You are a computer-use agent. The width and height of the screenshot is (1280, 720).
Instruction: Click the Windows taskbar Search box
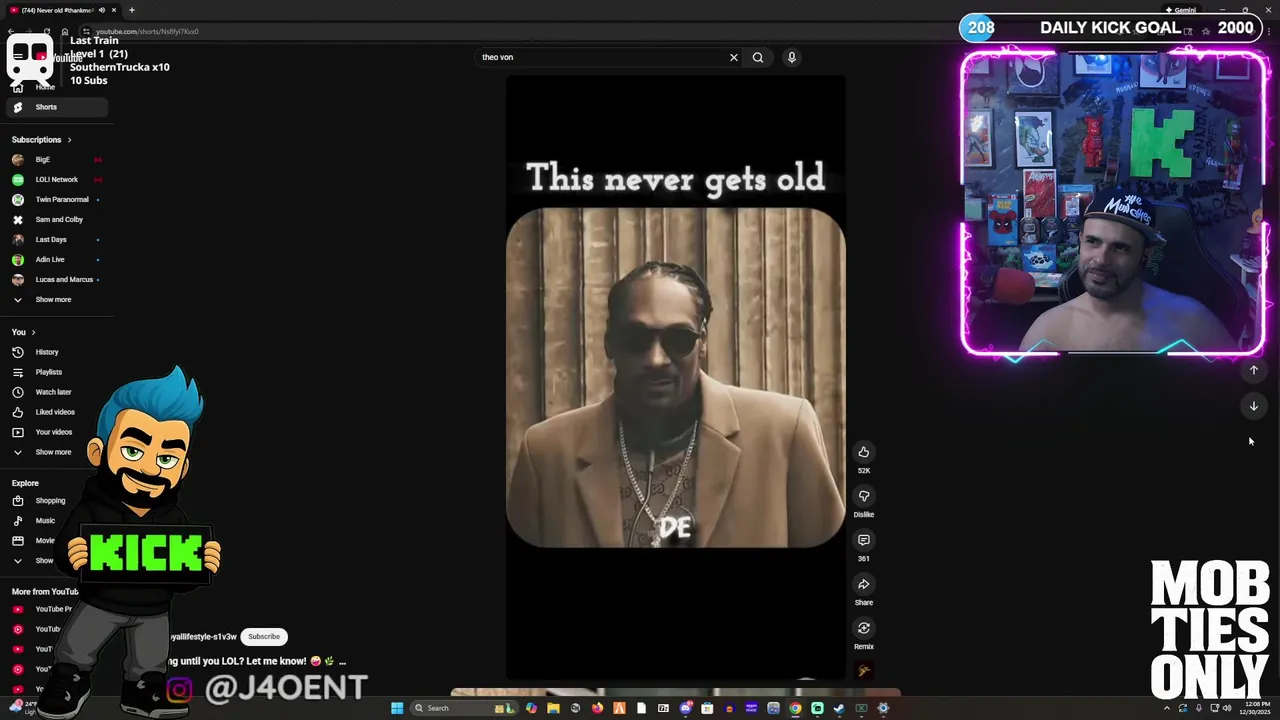tap(464, 708)
